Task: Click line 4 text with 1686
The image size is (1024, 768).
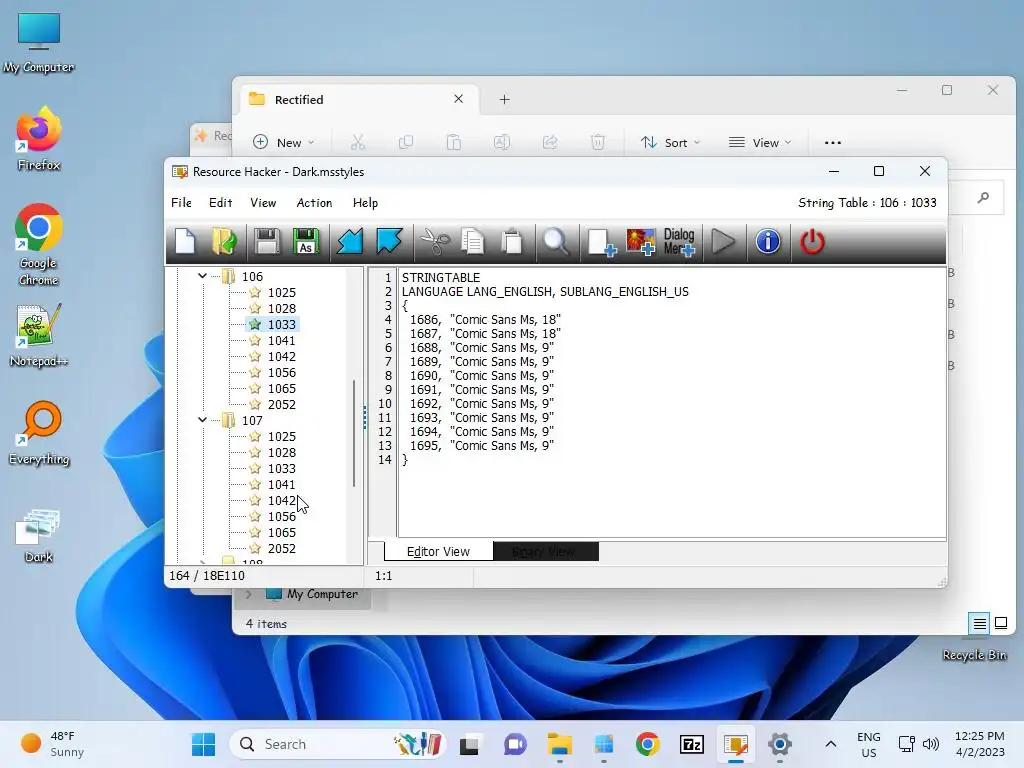Action: 485,319
